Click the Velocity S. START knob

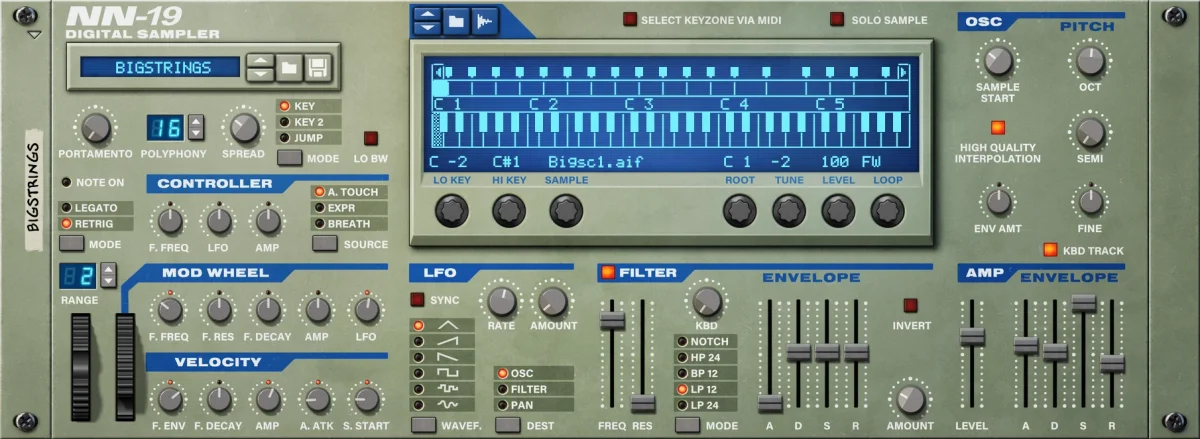[x=367, y=400]
